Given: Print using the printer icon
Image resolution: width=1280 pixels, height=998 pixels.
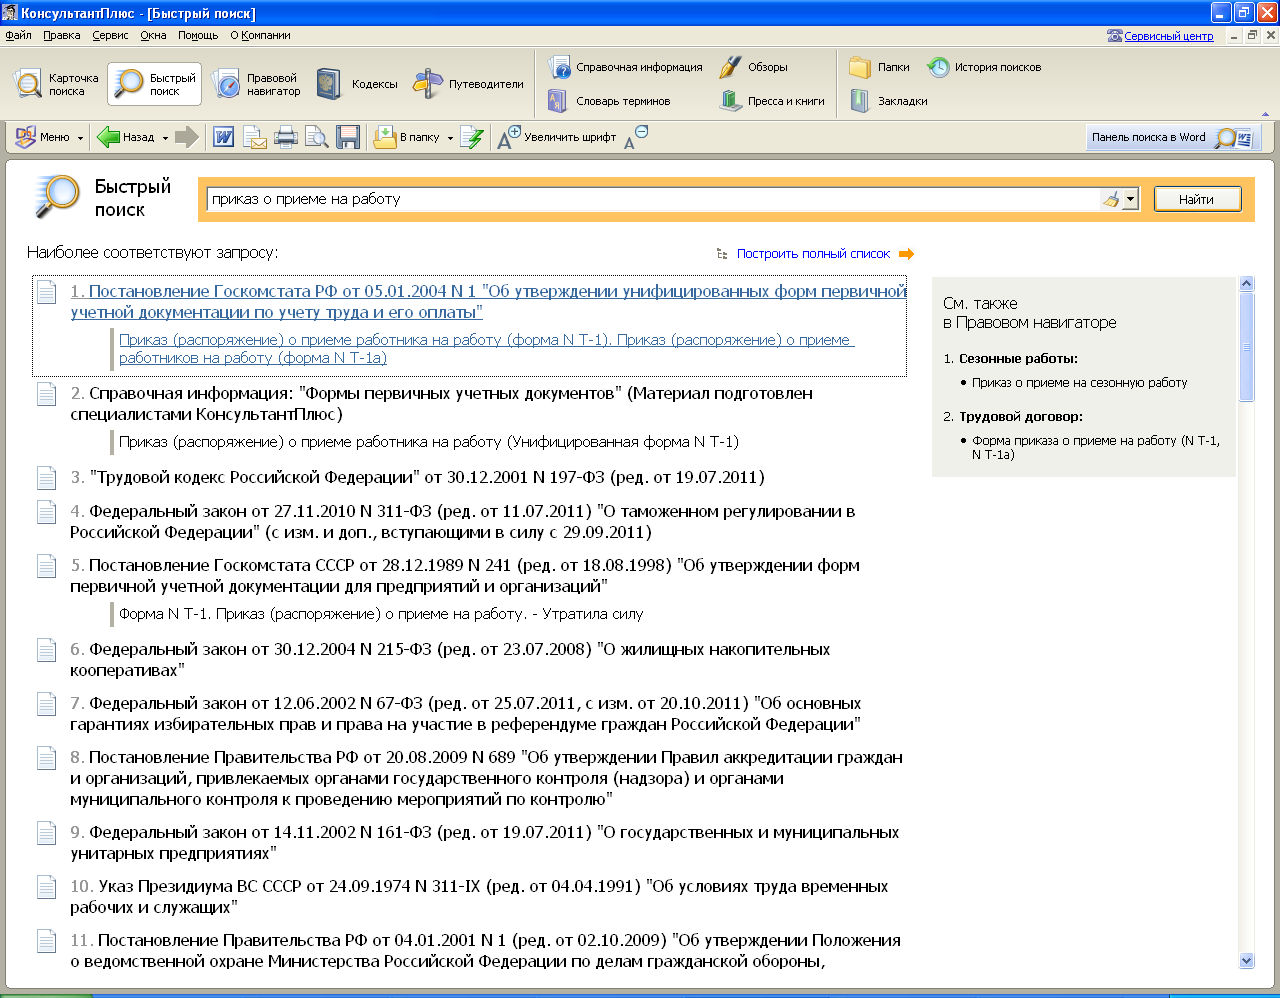Looking at the screenshot, I should [286, 137].
